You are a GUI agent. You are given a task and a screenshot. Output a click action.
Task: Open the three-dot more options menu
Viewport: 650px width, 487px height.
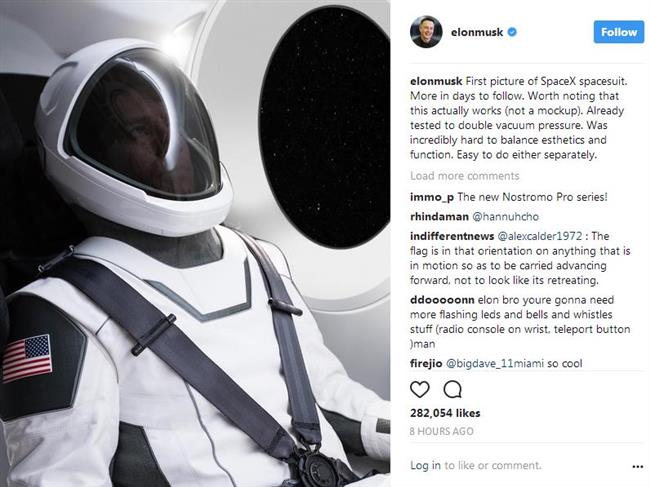click(638, 467)
